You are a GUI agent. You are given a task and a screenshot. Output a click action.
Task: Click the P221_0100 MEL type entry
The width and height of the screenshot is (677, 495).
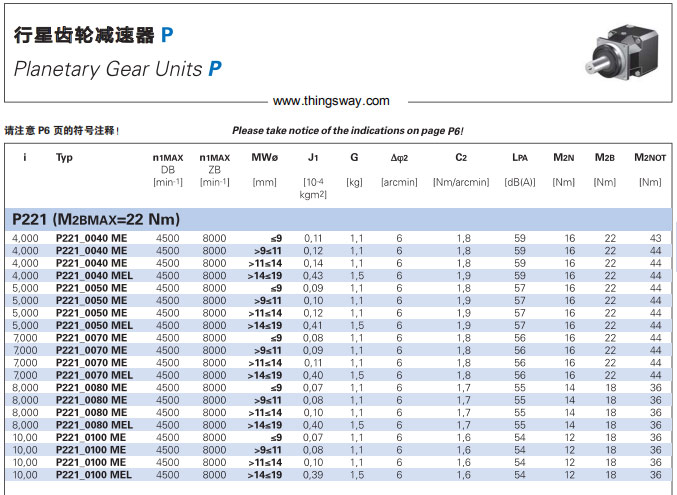click(x=94, y=475)
